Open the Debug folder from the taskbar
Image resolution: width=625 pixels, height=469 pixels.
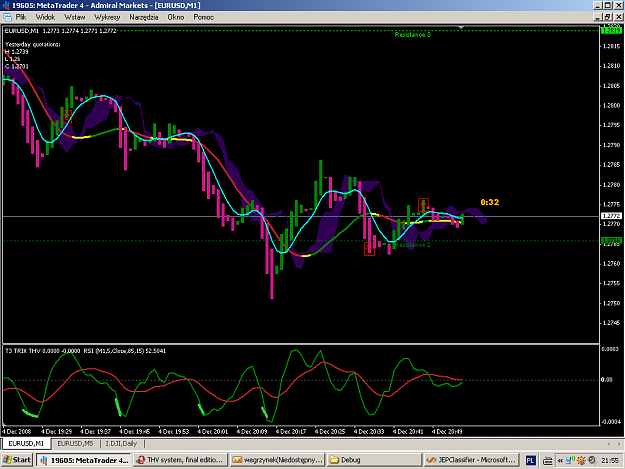374,460
